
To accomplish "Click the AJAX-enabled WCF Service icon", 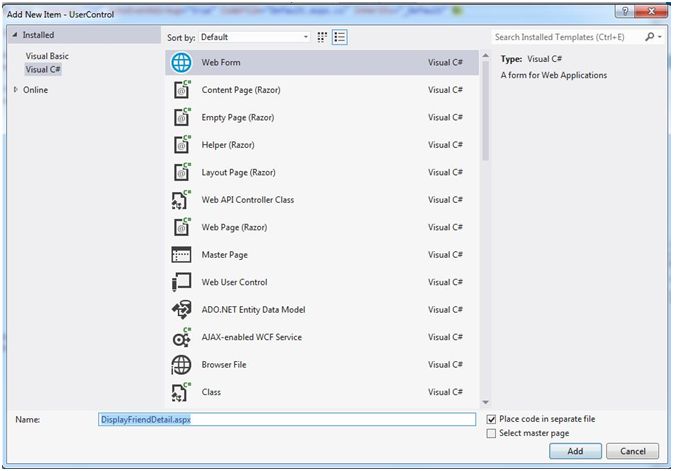I will [x=181, y=337].
